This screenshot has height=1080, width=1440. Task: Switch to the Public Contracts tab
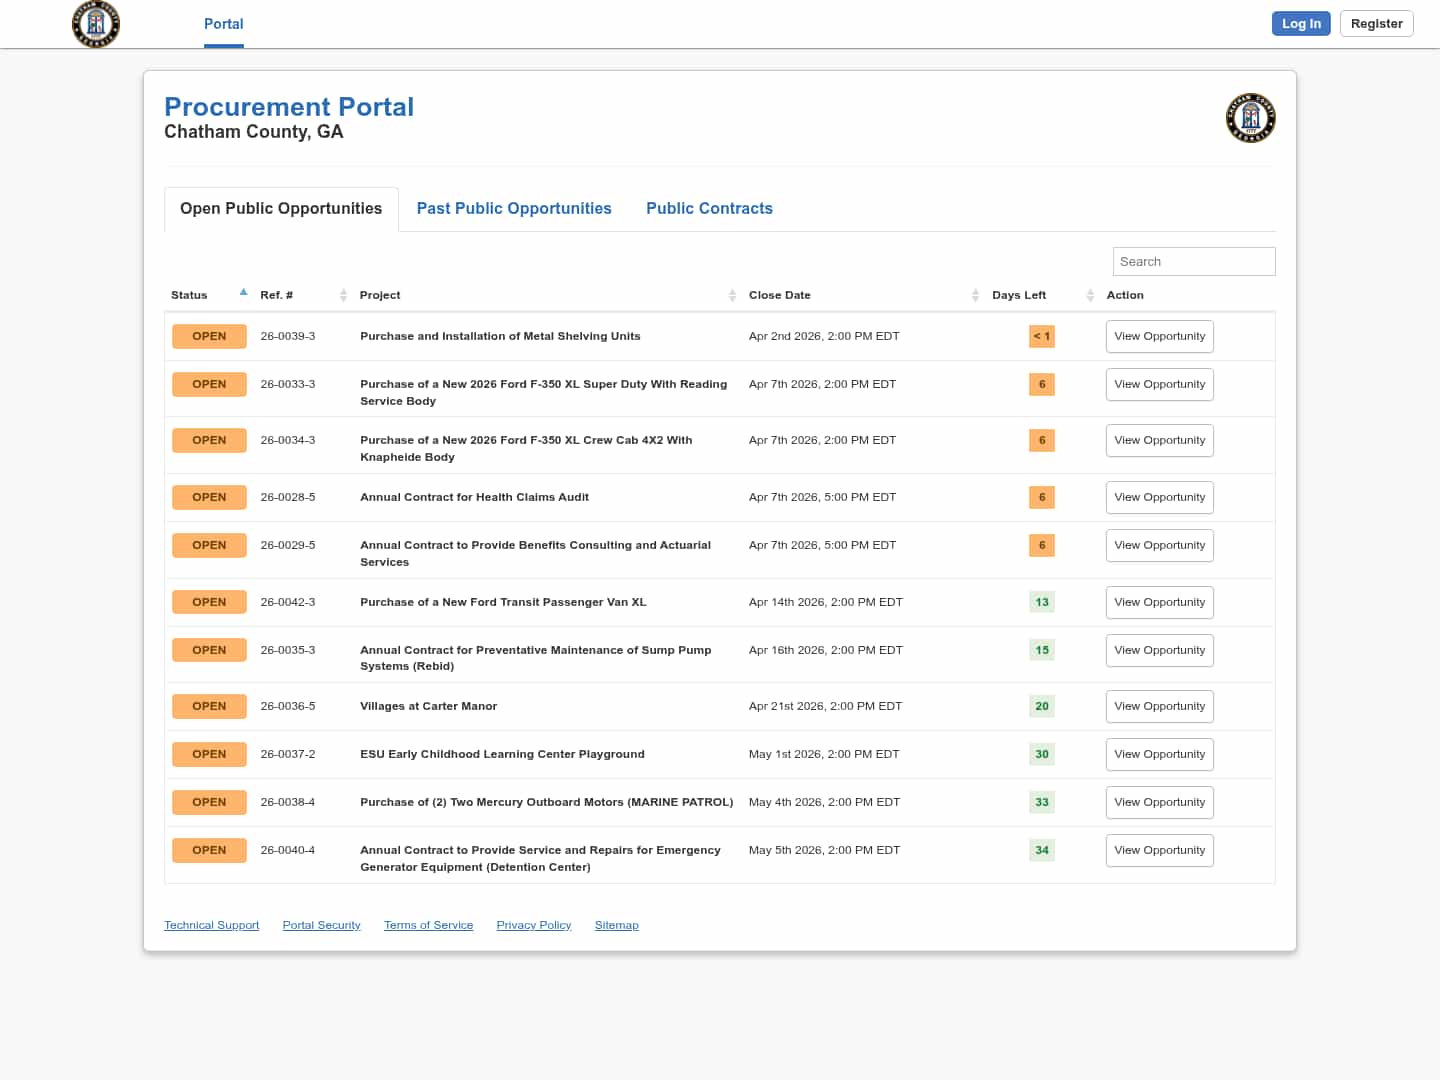tap(709, 208)
